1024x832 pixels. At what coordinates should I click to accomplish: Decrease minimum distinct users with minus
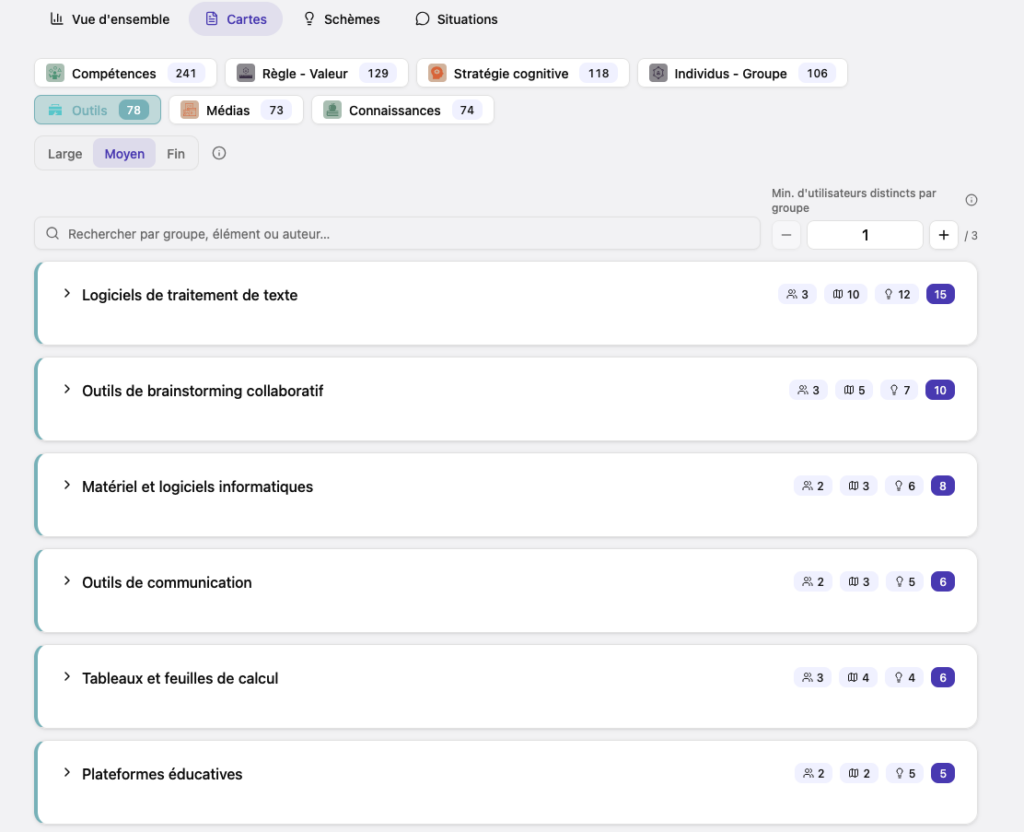(786, 235)
